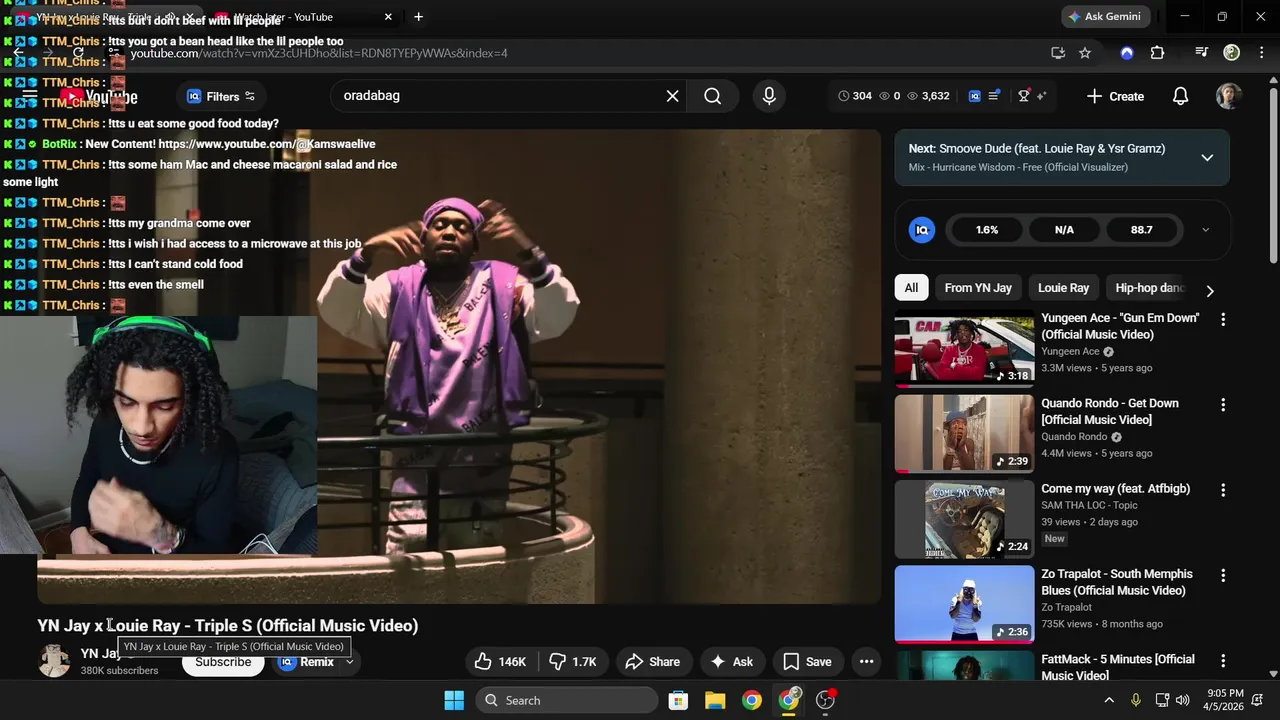The image size is (1280, 720).
Task: Open the YouTube account avatar menu
Action: tap(1228, 96)
